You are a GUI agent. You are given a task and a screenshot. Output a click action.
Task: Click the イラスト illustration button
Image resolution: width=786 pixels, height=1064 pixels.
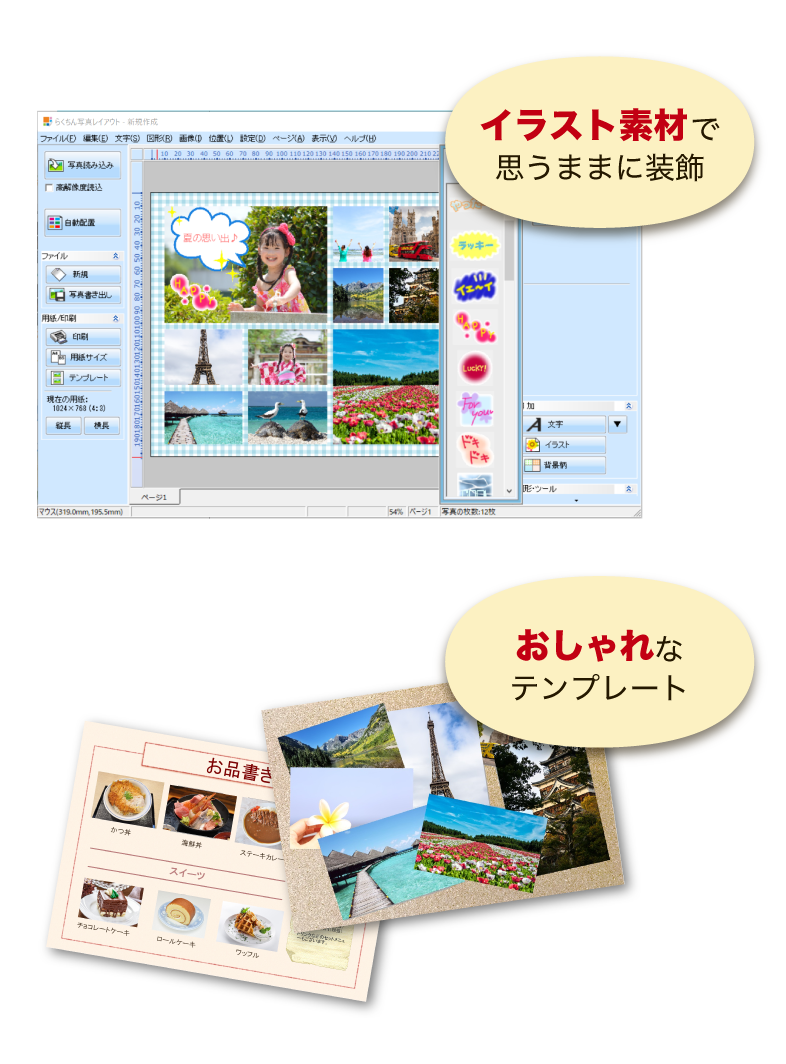[565, 444]
